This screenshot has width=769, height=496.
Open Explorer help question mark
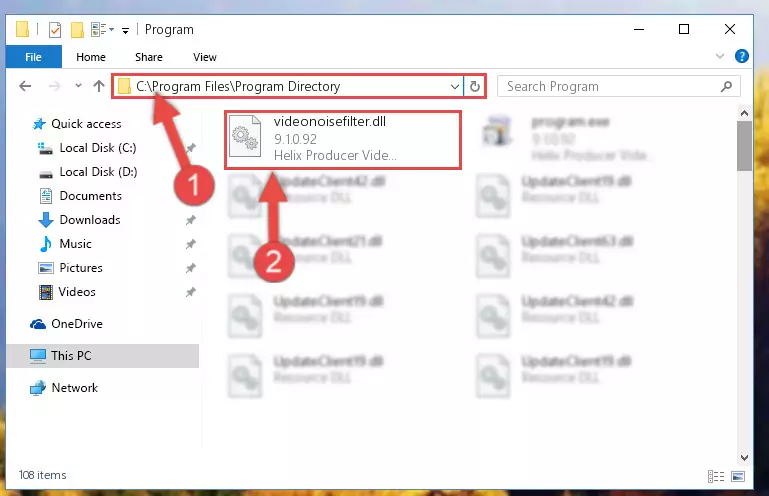point(742,56)
